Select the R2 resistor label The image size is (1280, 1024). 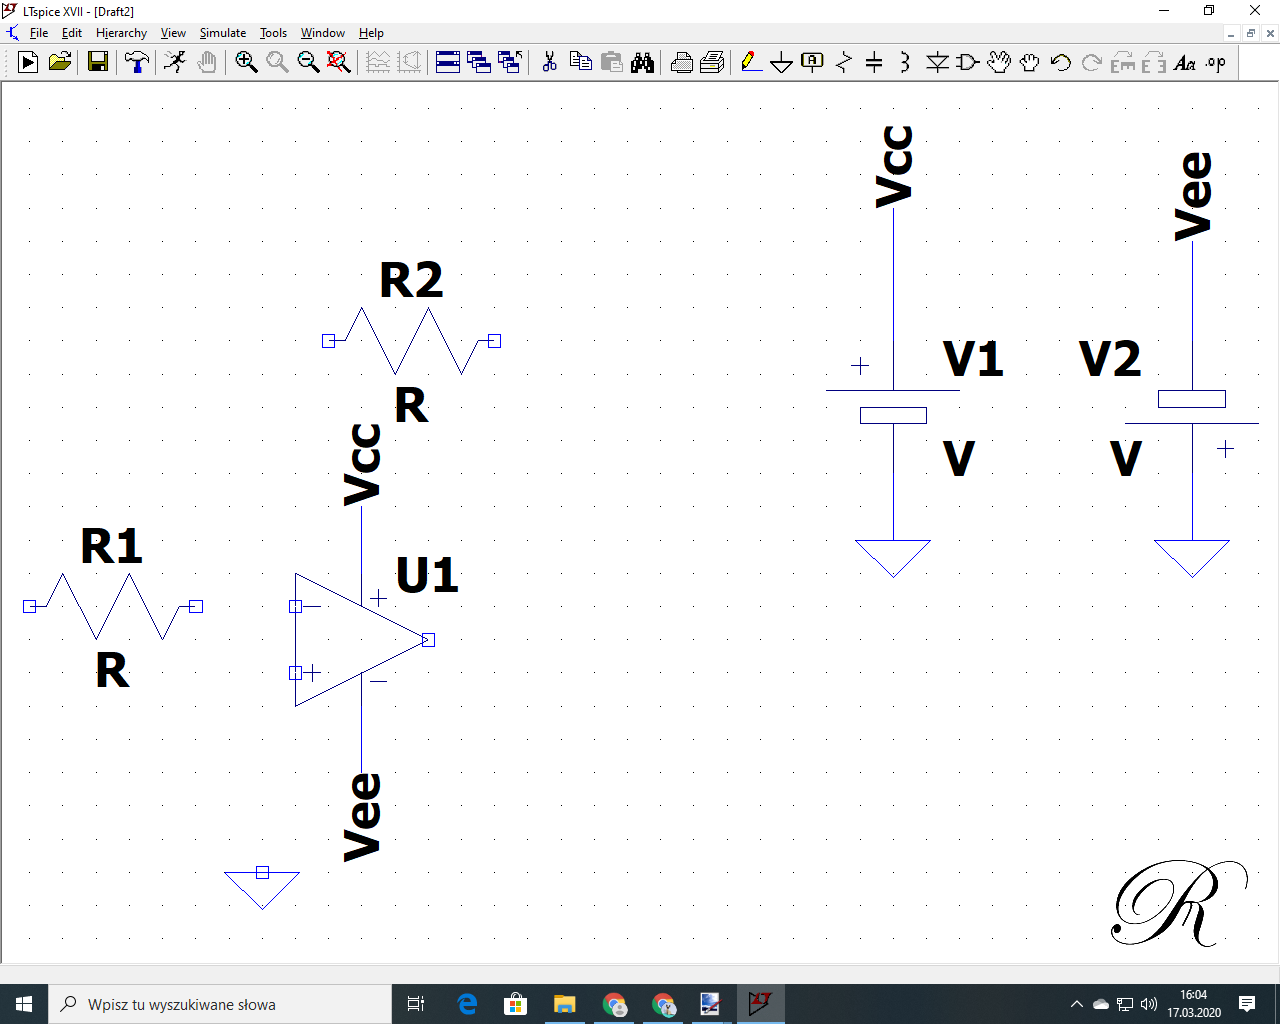point(411,281)
